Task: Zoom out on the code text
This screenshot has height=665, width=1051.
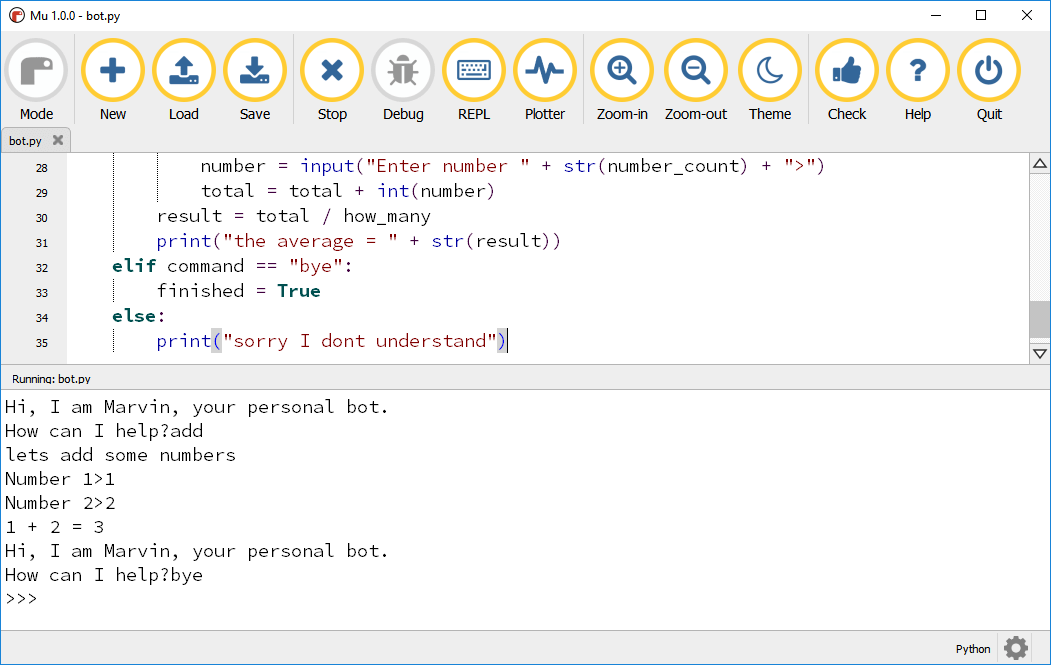Action: tap(695, 70)
